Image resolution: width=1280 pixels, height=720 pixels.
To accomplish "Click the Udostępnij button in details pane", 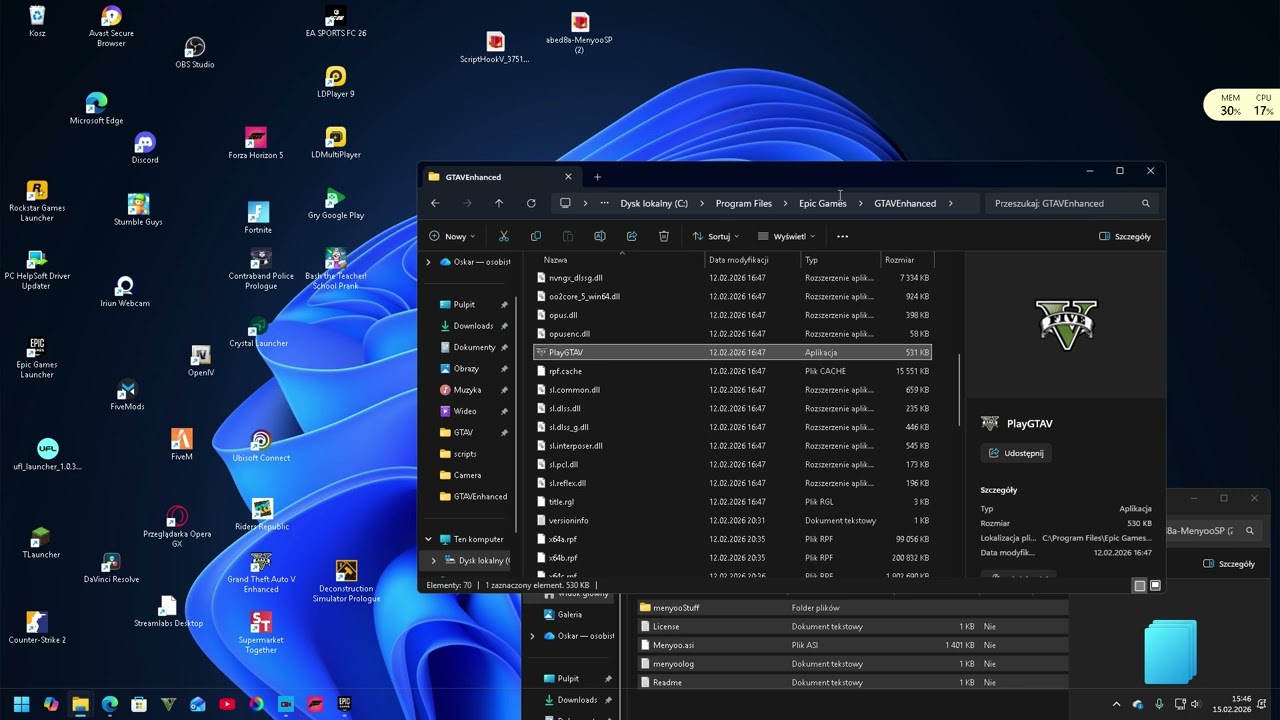I will click(x=1015, y=453).
